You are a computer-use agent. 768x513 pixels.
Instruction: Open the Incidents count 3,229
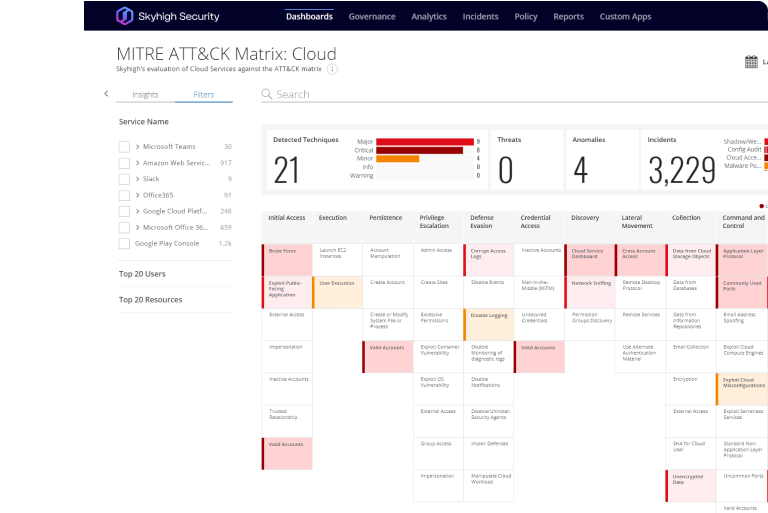[x=682, y=170]
